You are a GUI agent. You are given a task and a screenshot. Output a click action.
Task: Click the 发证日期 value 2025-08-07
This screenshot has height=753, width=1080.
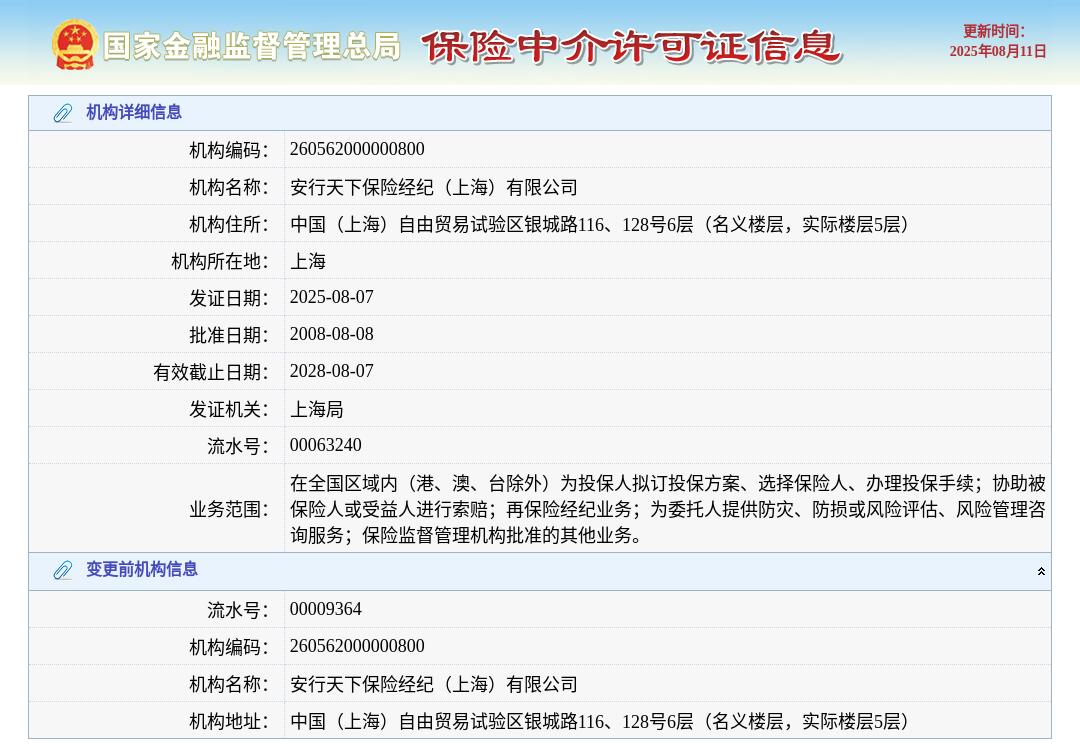pyautogui.click(x=331, y=297)
